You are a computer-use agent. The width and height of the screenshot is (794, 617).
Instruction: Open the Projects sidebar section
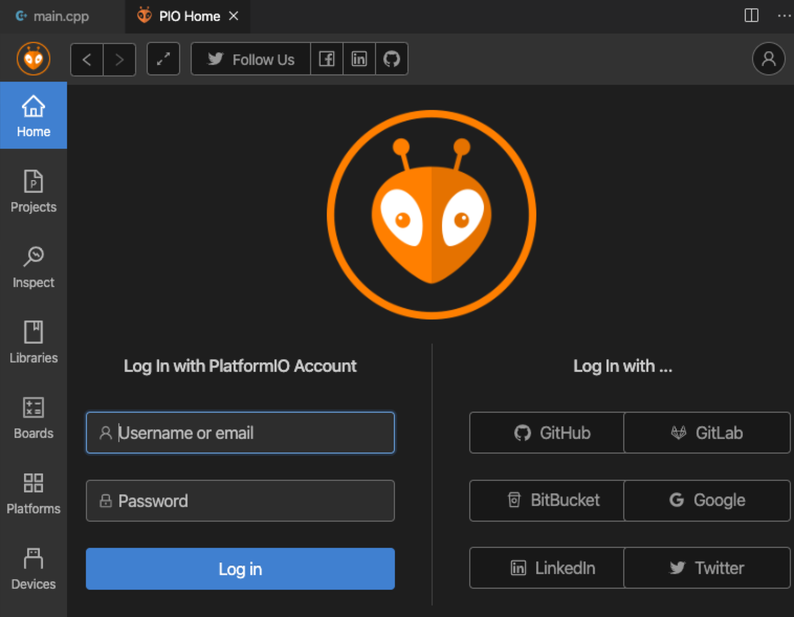(33, 191)
